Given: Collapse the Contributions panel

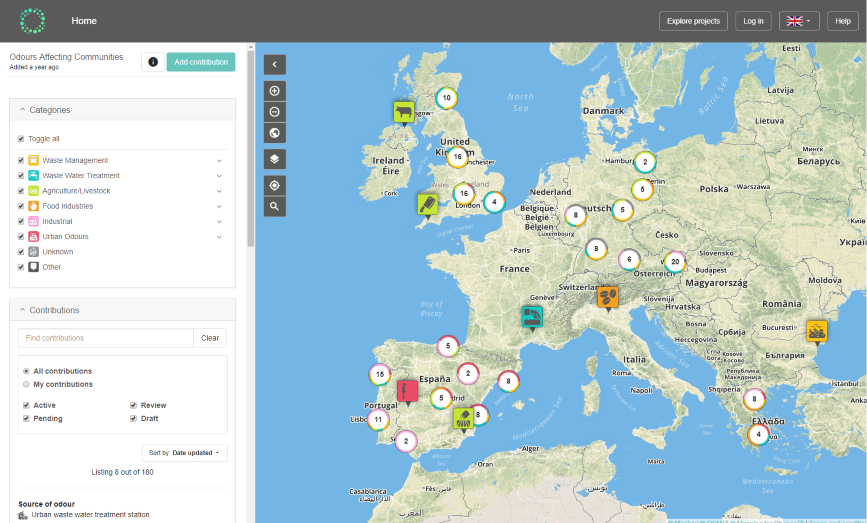Looking at the screenshot, I should point(122,310).
